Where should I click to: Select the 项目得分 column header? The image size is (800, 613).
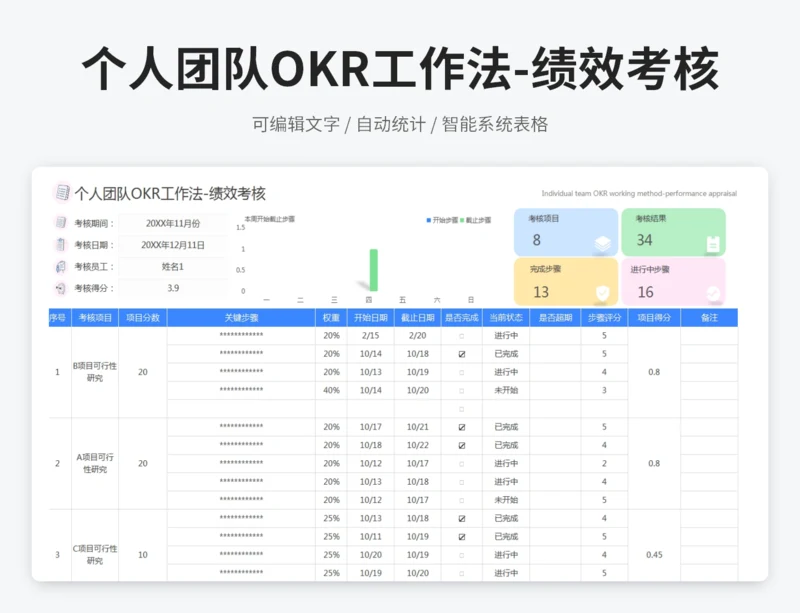point(654,317)
